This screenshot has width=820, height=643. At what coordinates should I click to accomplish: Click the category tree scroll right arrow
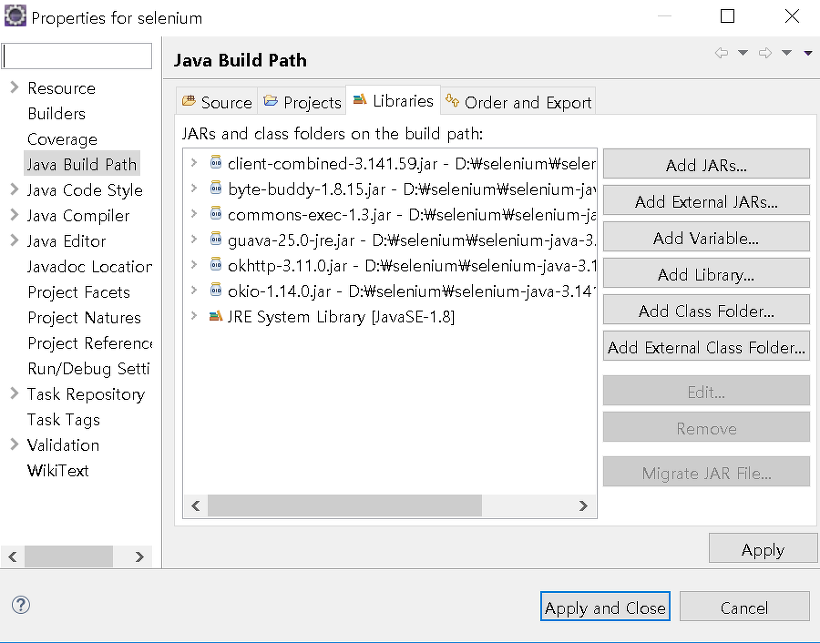tap(139, 557)
